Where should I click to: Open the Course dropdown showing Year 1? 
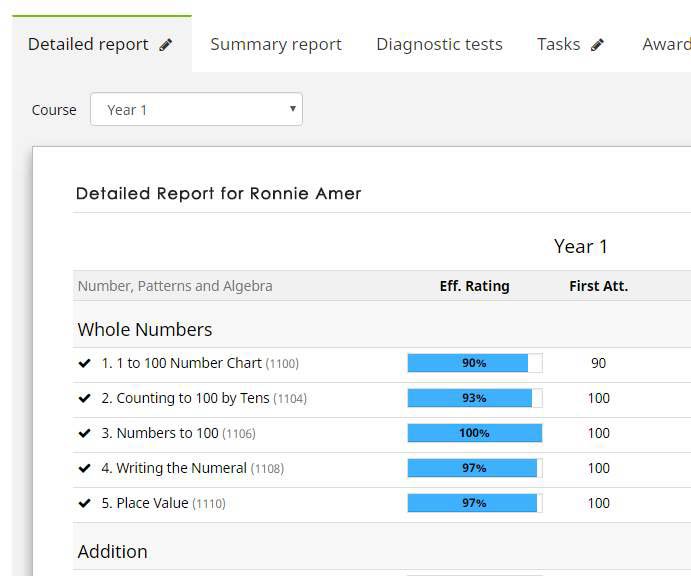(x=196, y=110)
